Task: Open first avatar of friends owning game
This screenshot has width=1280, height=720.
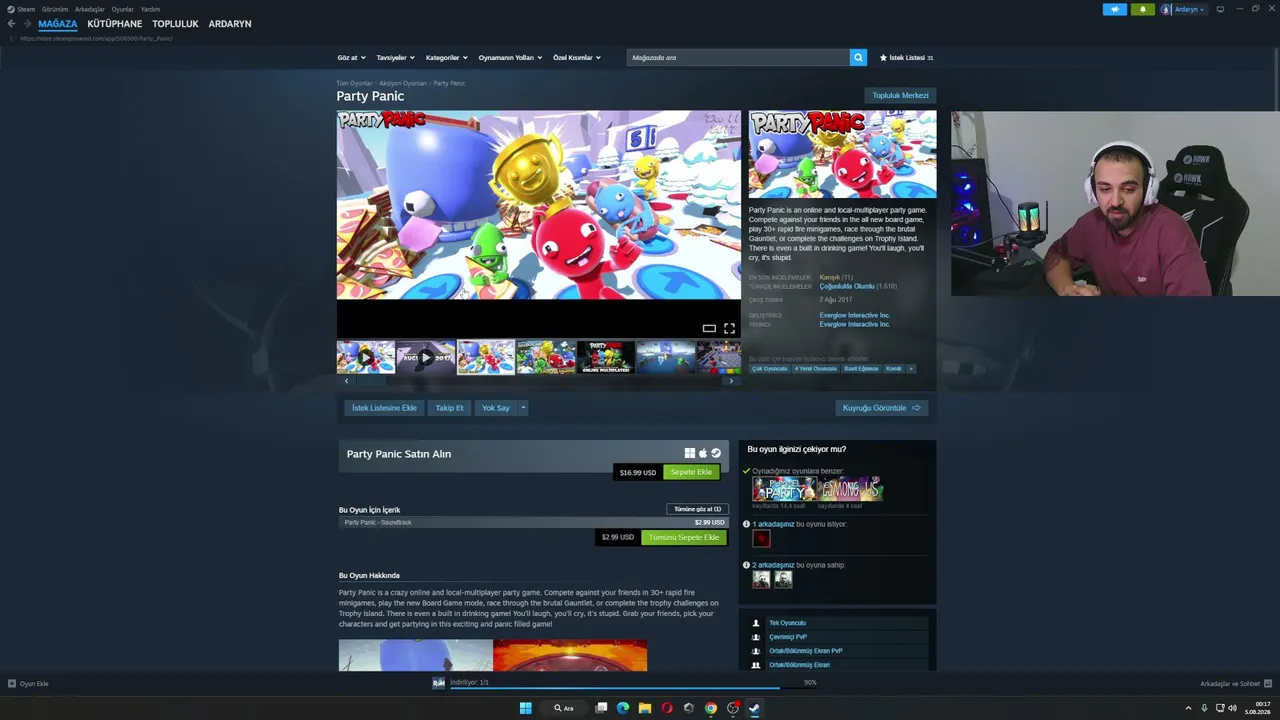Action: click(x=761, y=579)
